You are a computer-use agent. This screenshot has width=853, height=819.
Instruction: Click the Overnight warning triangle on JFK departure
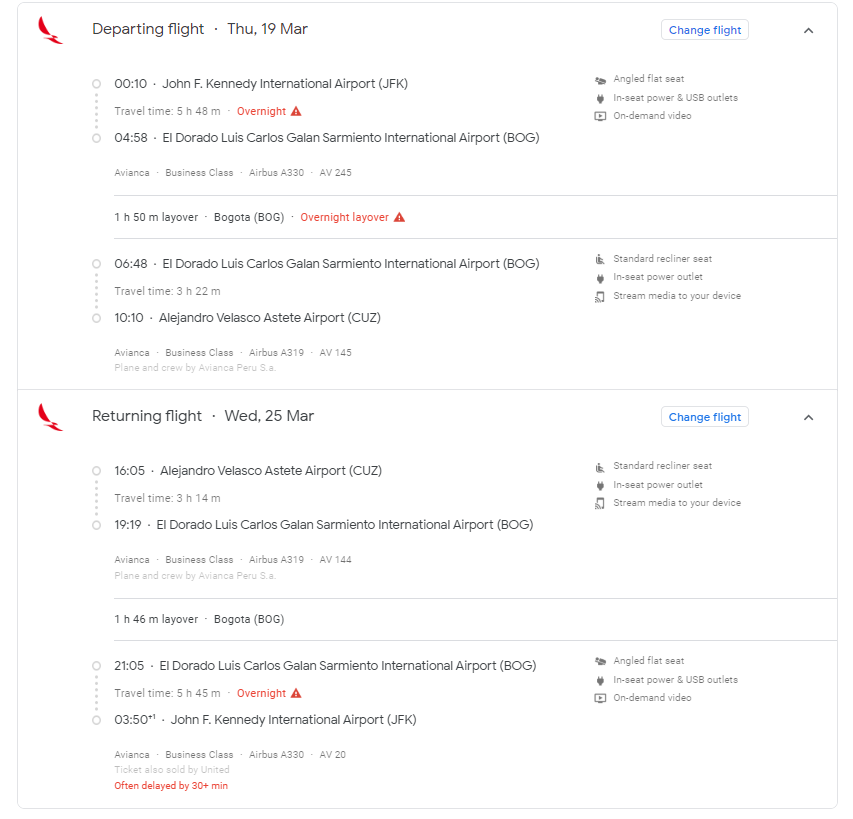click(x=296, y=111)
